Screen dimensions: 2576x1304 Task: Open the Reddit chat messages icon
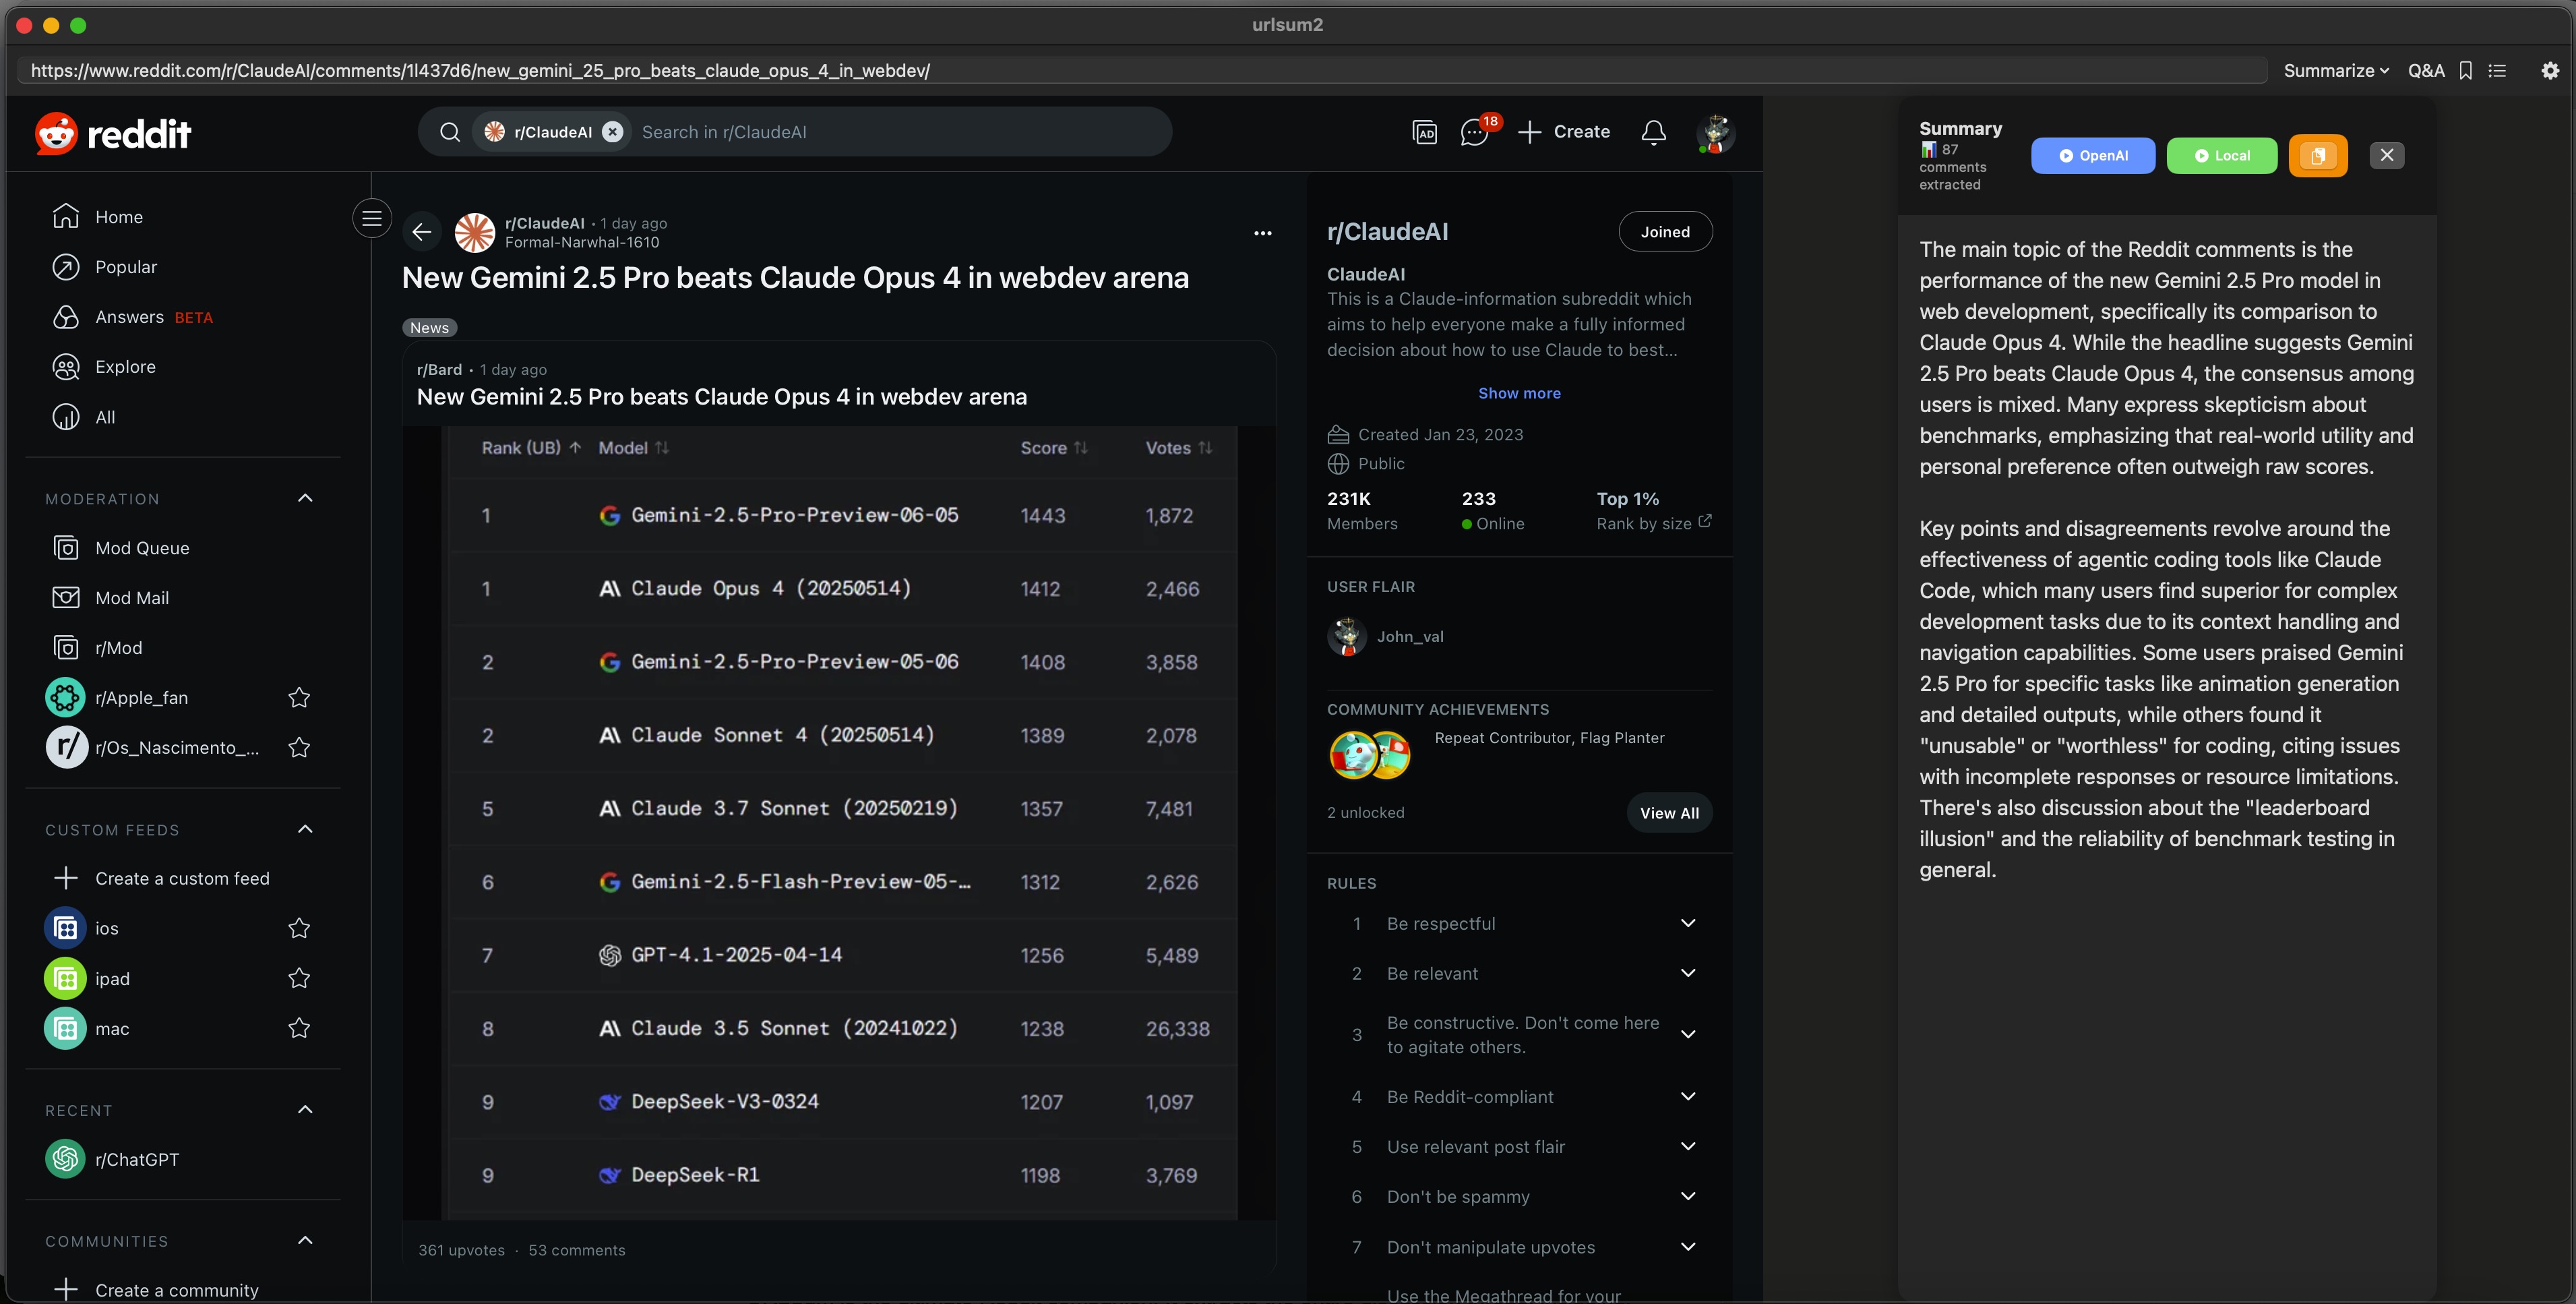pos(1473,132)
